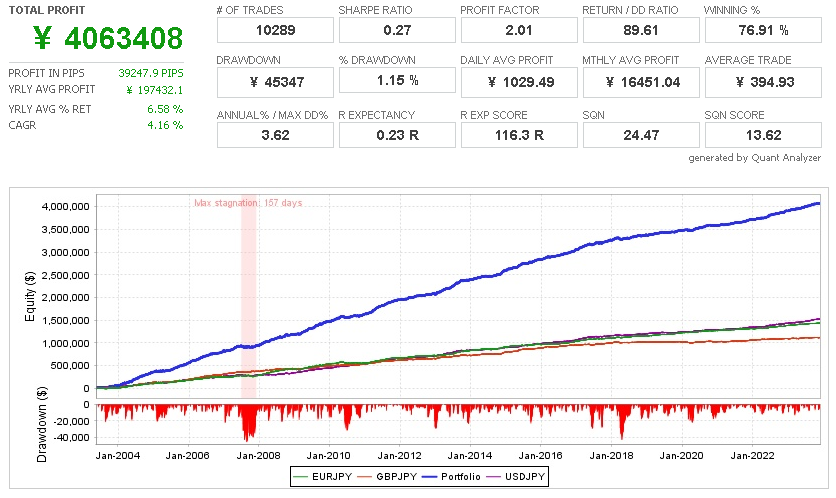Click the Jan-2022 axis label

coord(752,455)
